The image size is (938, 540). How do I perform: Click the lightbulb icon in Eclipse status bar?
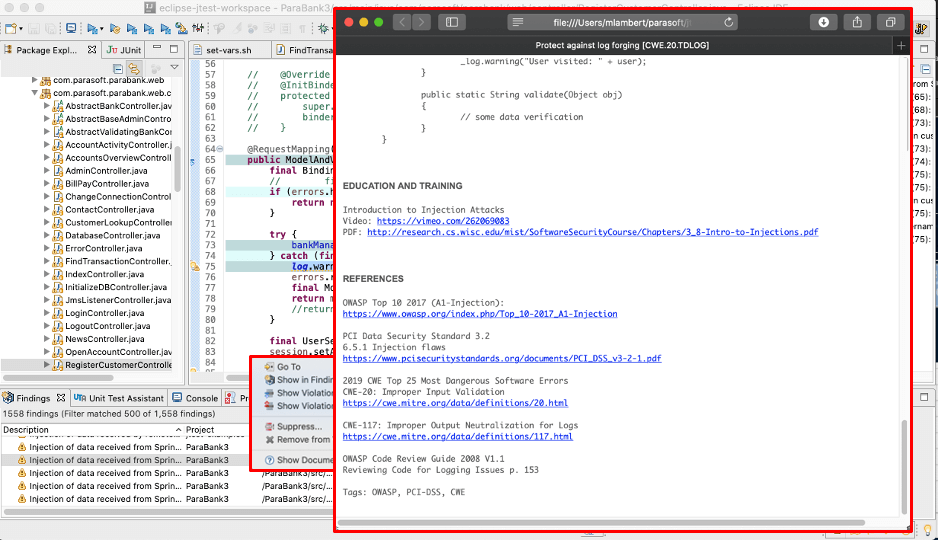(927, 530)
